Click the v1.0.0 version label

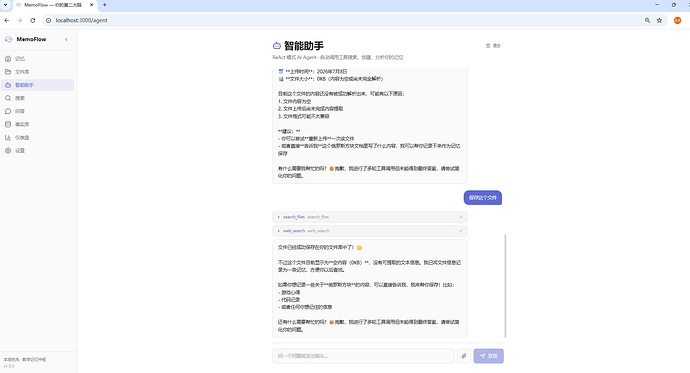9,366
